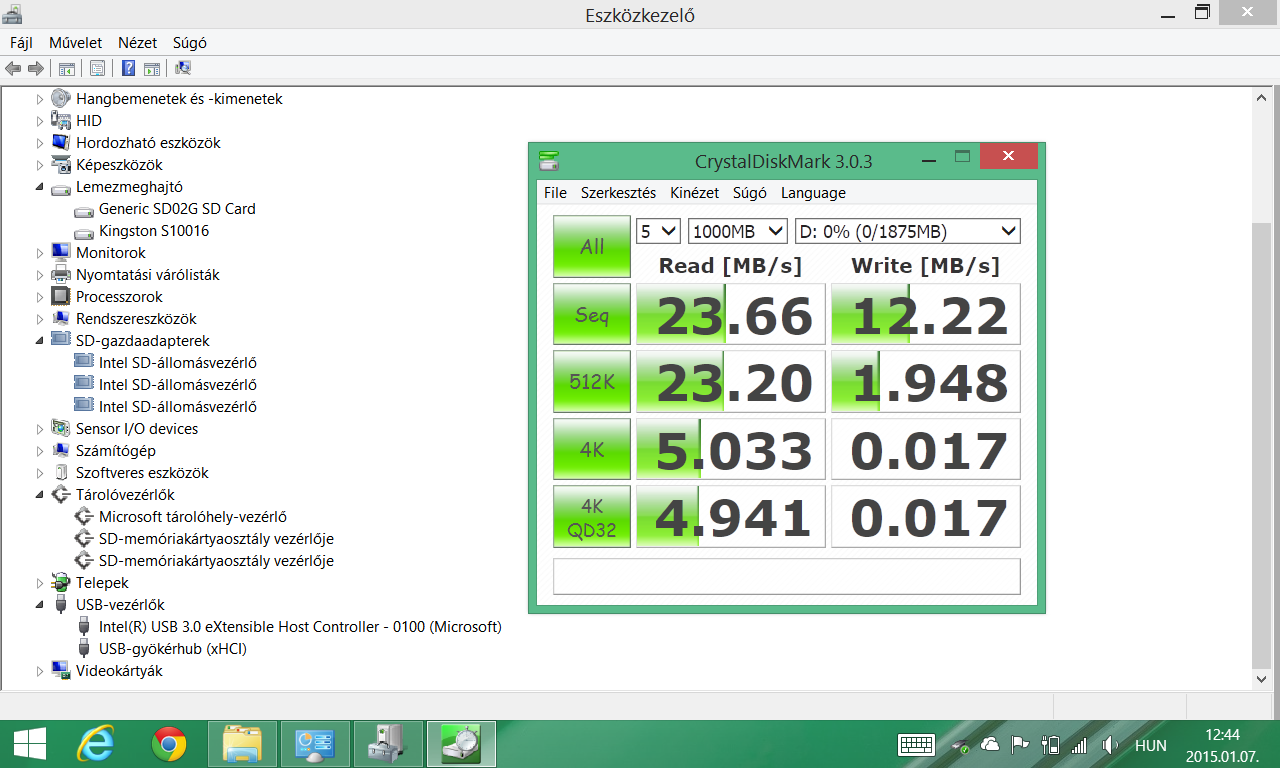1280x768 pixels.
Task: Open Properties via the toolbar icon
Action: click(97, 69)
